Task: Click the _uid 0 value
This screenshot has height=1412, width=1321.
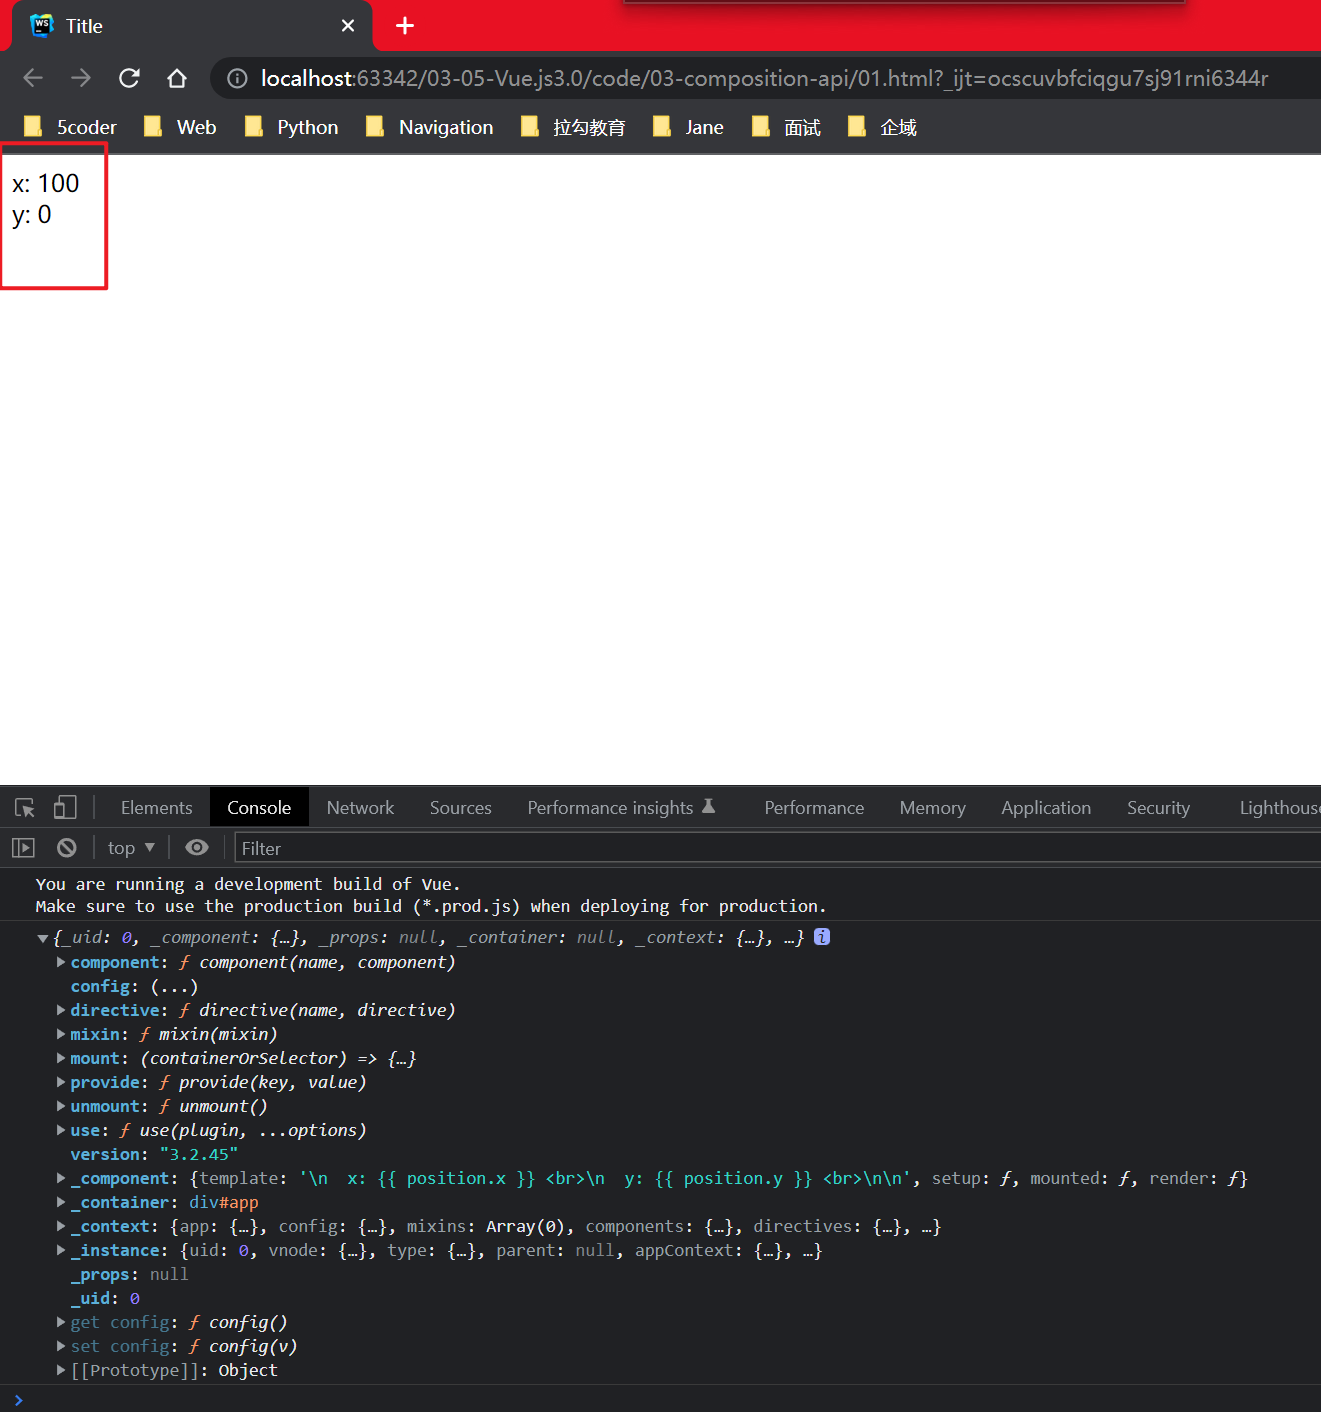Action: point(134,1298)
